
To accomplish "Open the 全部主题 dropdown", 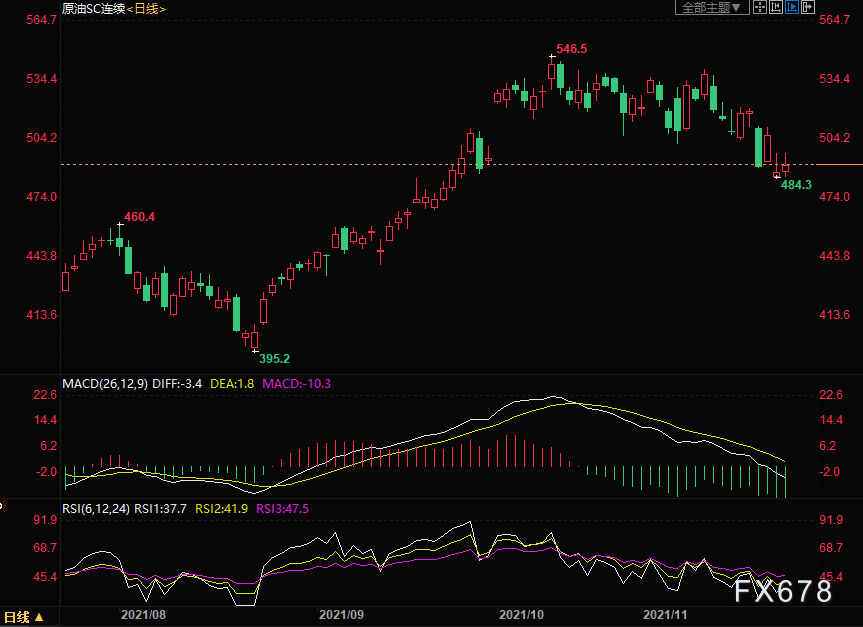I will 712,8.
